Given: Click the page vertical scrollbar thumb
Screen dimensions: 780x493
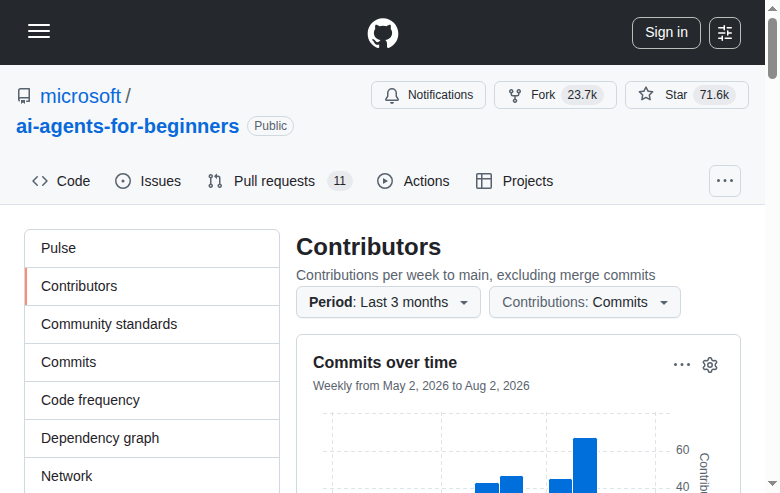Looking at the screenshot, I should [x=772, y=48].
